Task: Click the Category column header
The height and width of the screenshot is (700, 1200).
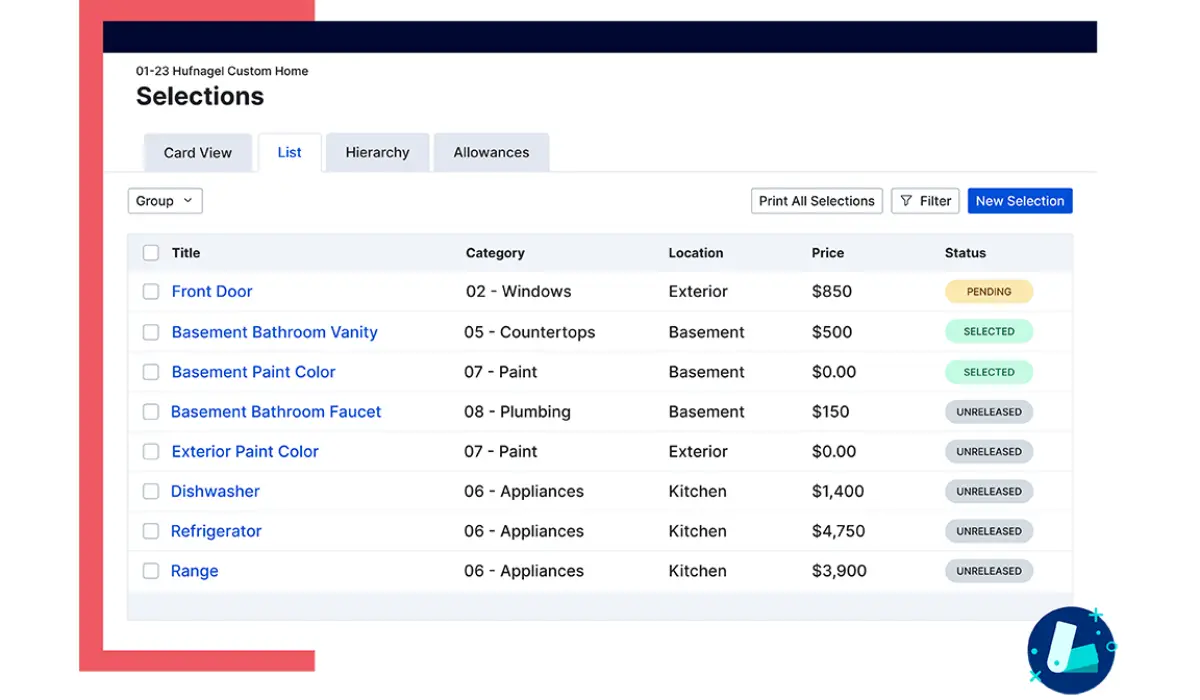Action: [495, 253]
